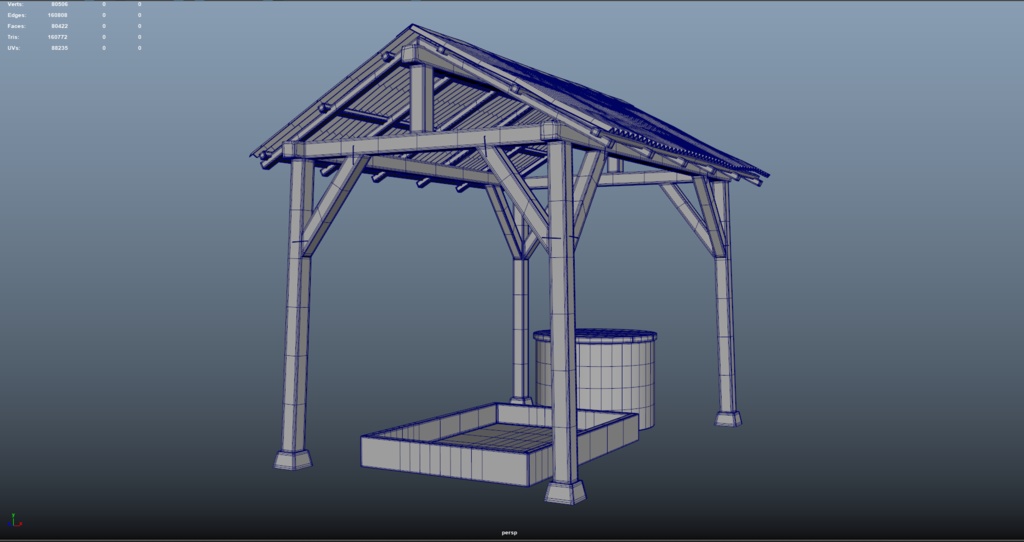Select the vertical king post under the ridge
The height and width of the screenshot is (542, 1024).
pos(422,97)
